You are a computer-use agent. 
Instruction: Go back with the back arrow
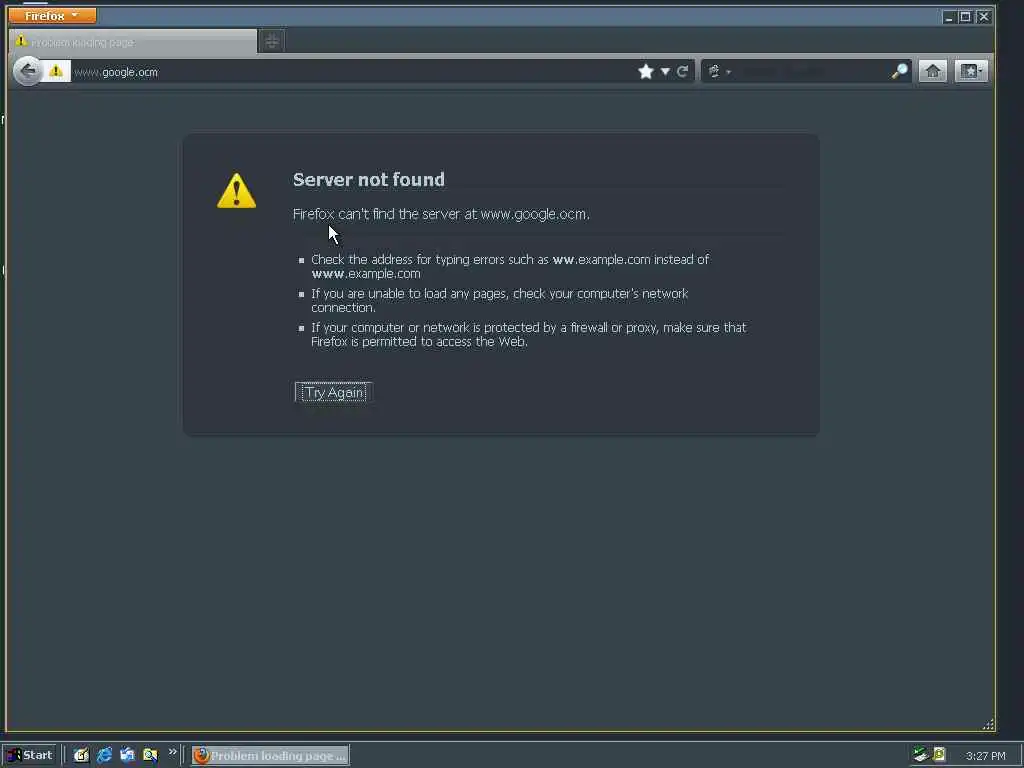[x=27, y=71]
